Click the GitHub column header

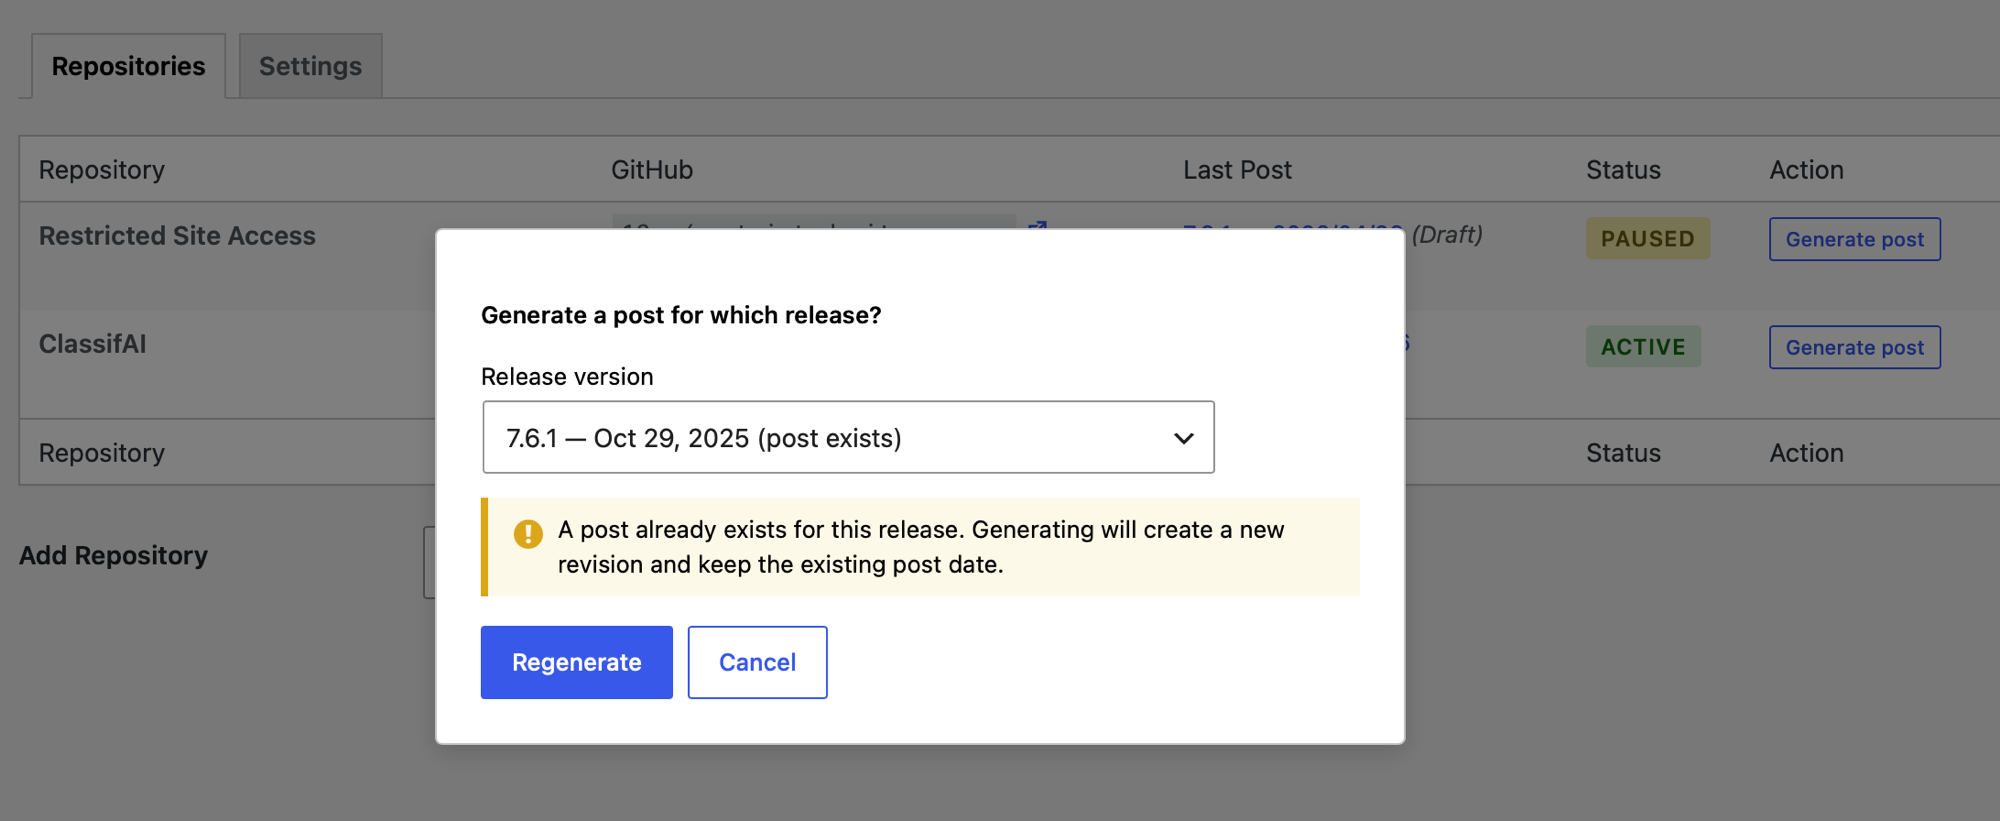pyautogui.click(x=652, y=170)
